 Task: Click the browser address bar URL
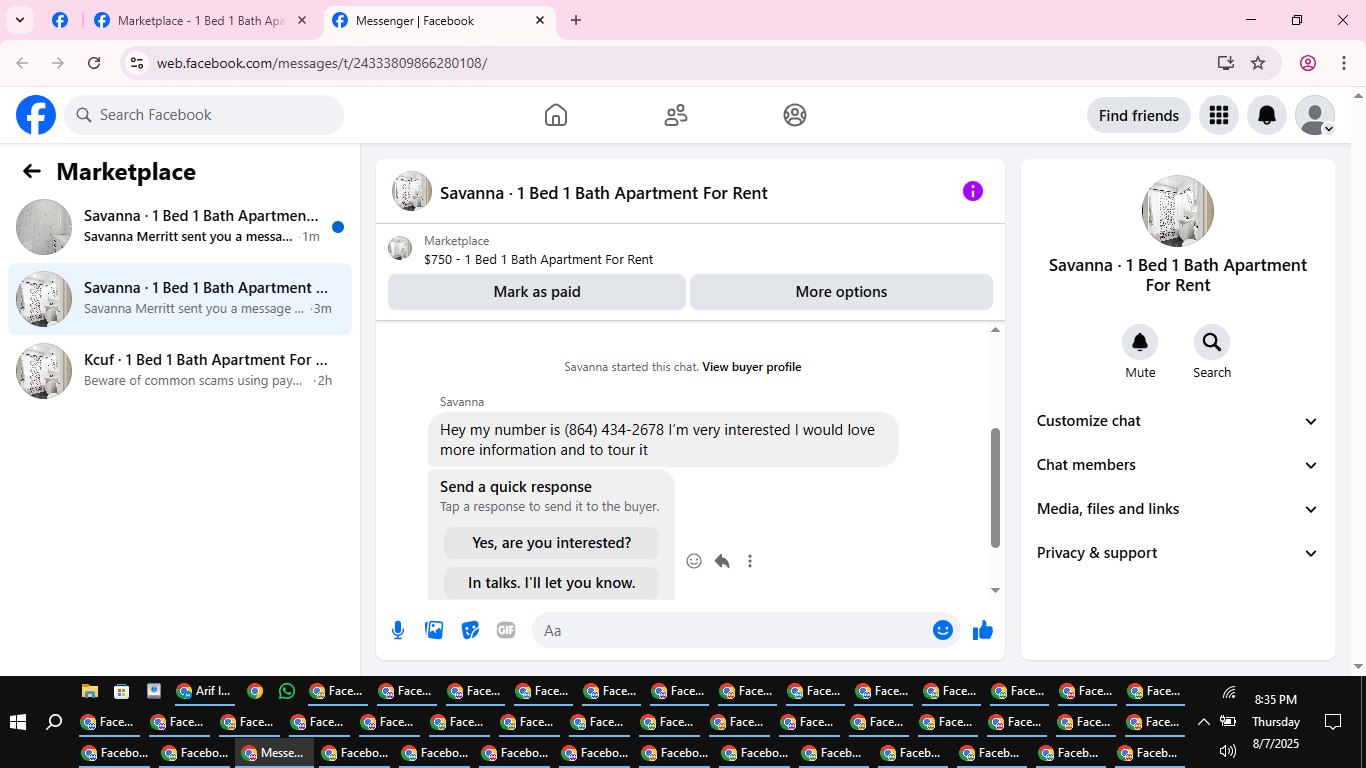coord(322,63)
